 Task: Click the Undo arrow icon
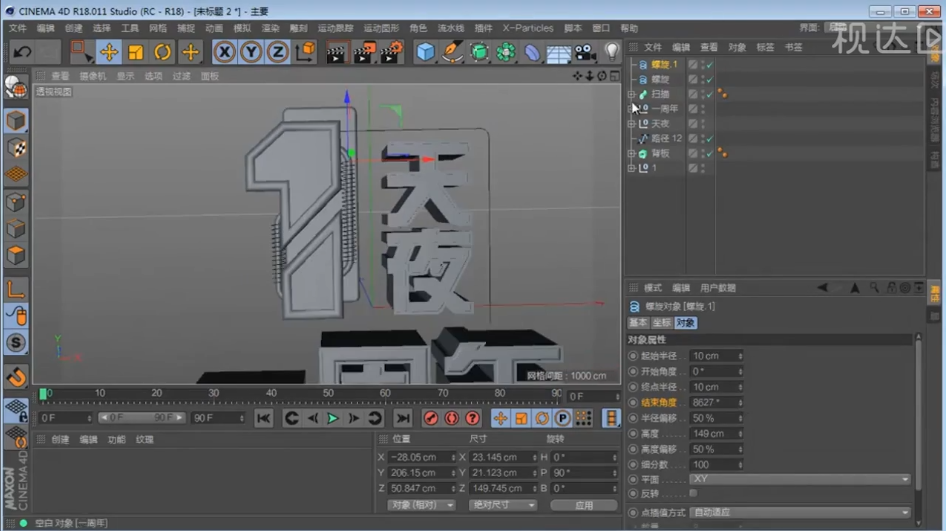22,52
